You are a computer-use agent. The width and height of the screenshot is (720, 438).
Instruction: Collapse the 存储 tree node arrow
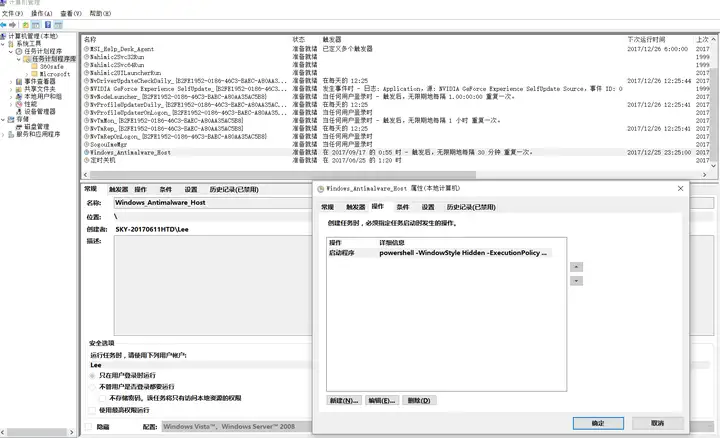click(x=3, y=119)
